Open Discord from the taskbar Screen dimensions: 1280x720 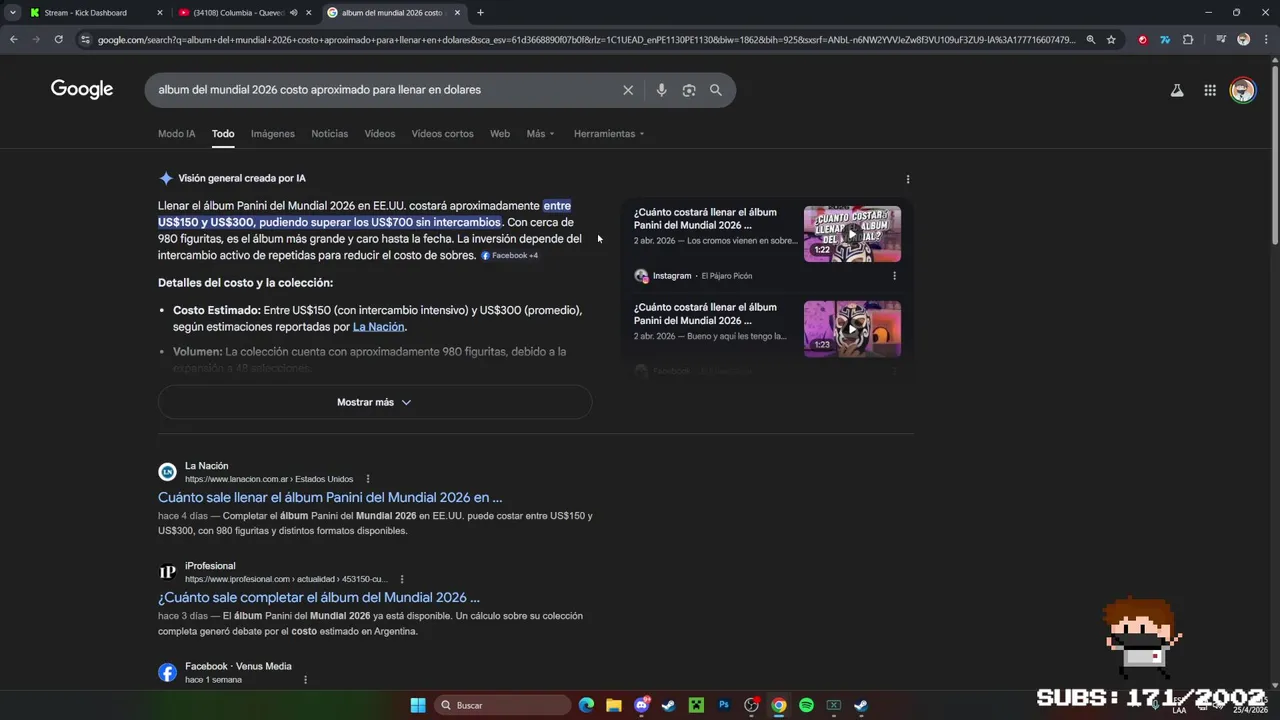tap(642, 705)
